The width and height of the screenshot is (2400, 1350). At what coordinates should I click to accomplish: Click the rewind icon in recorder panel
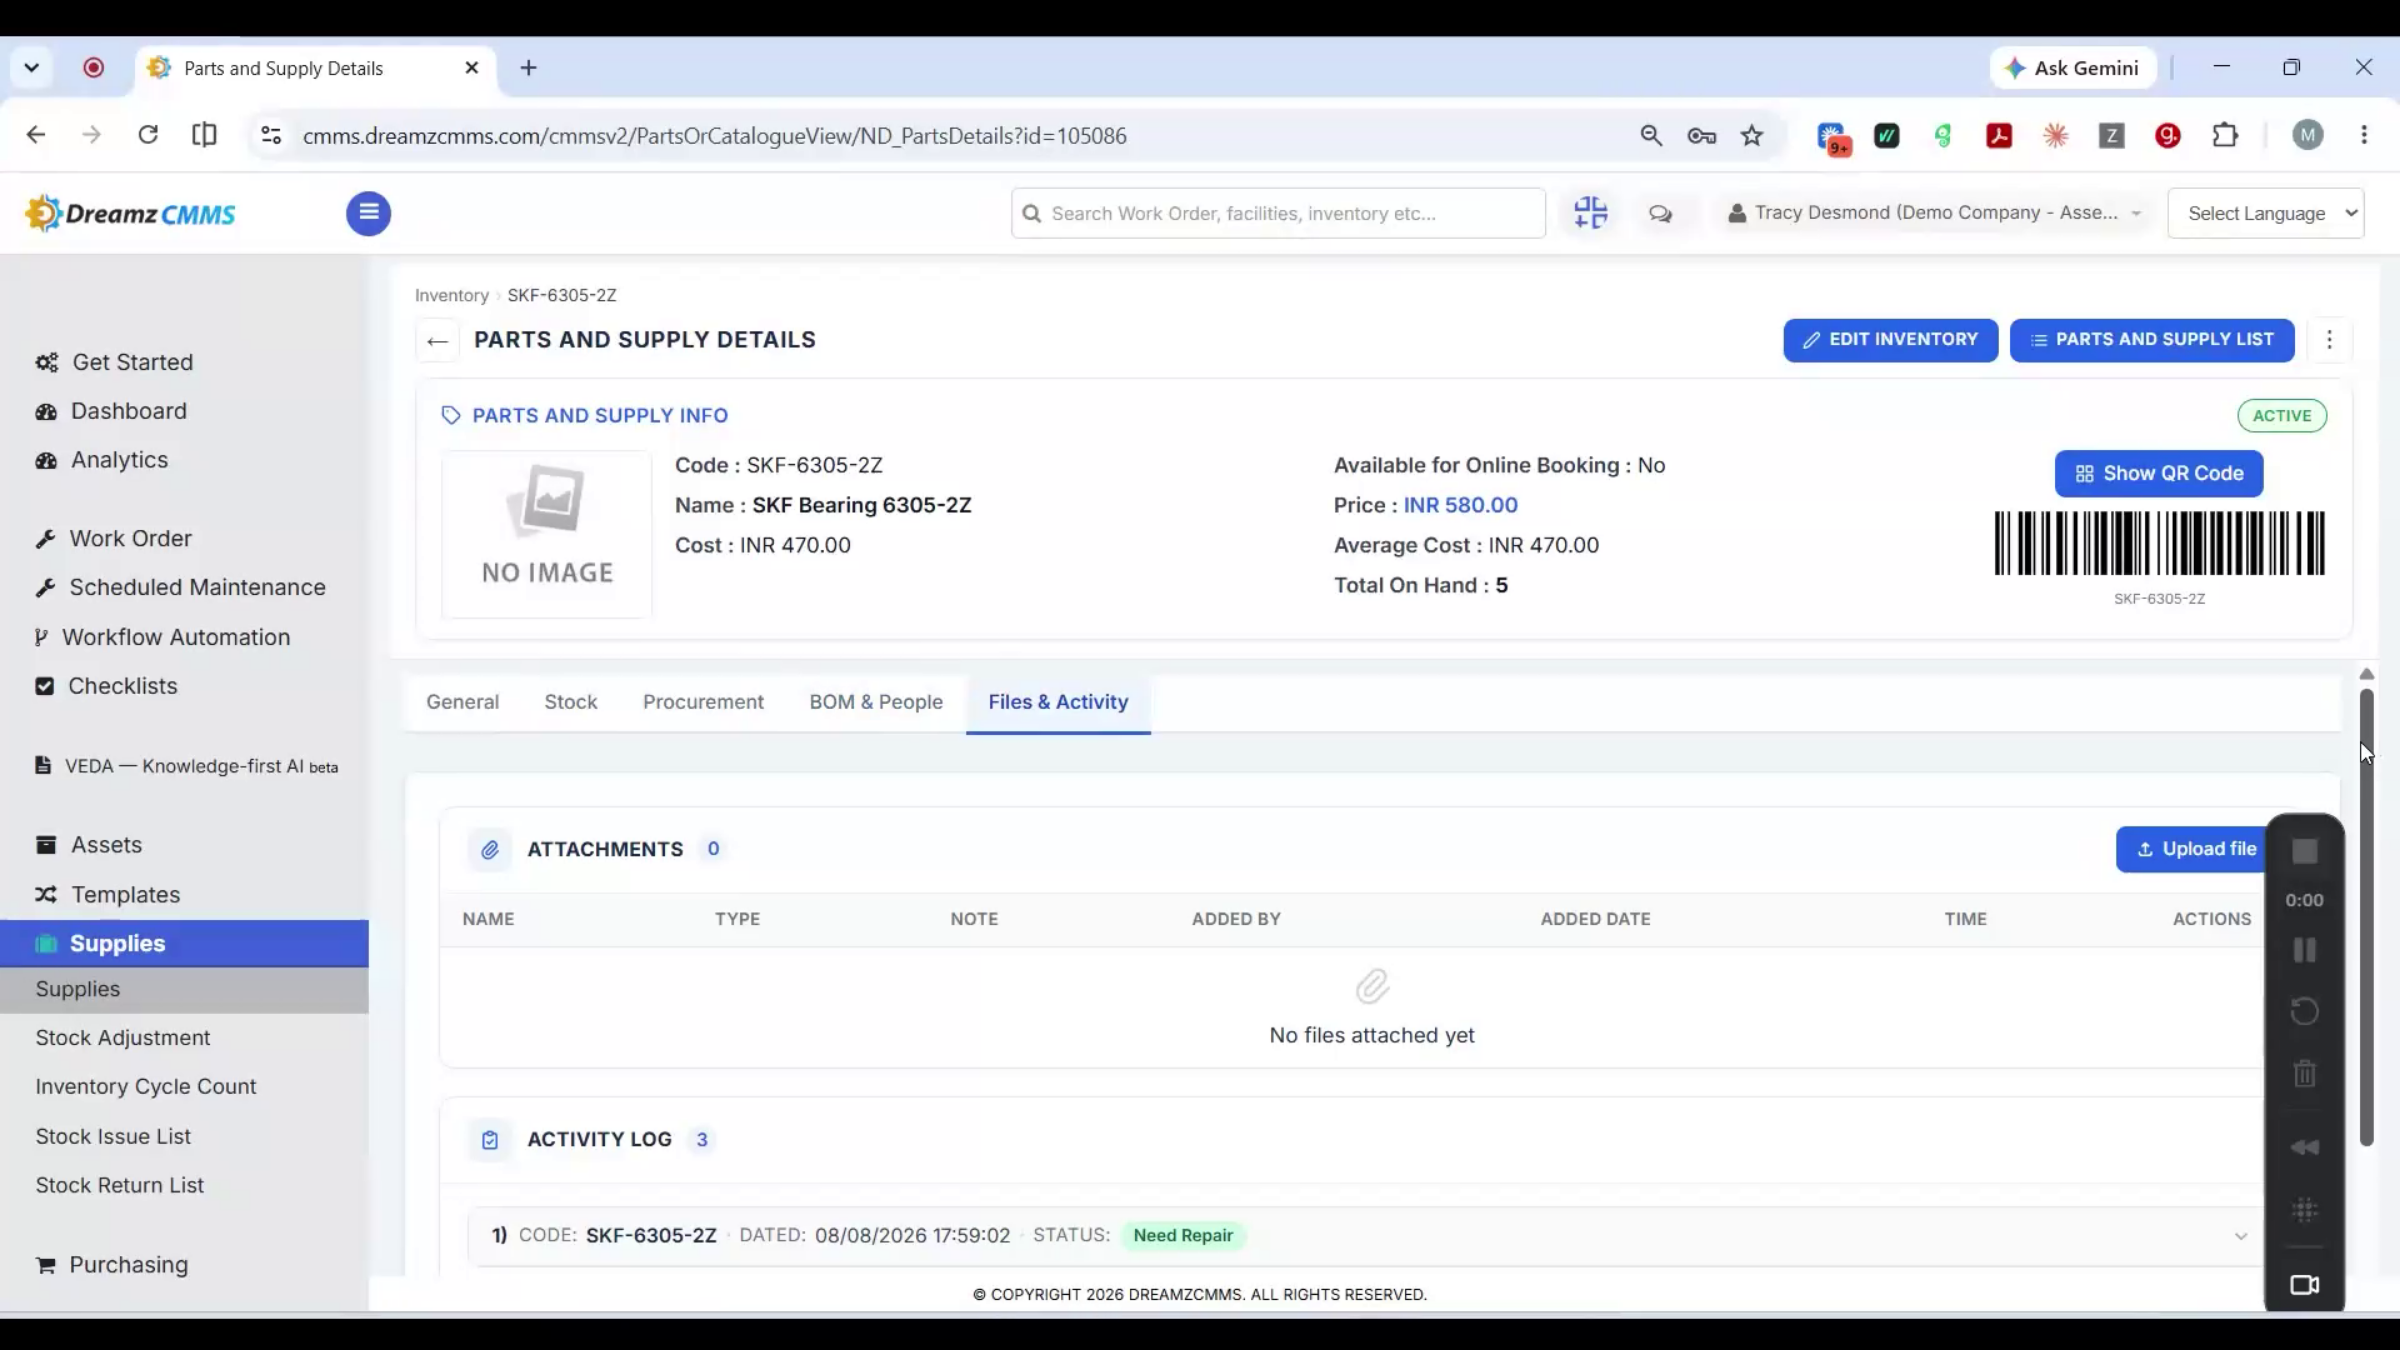coord(2305,1147)
